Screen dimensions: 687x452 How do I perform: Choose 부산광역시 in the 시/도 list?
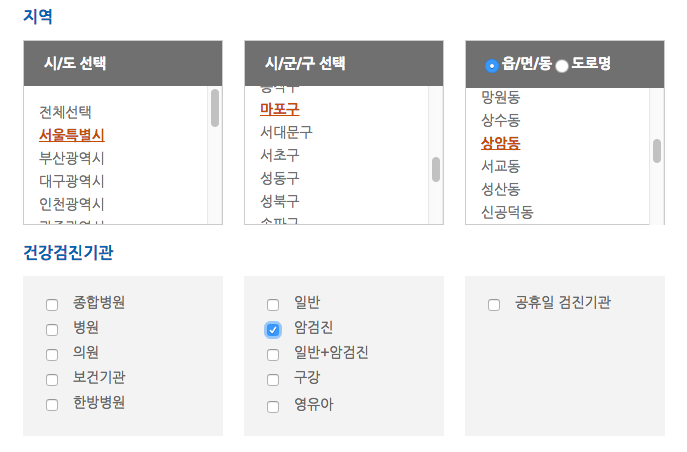point(72,158)
